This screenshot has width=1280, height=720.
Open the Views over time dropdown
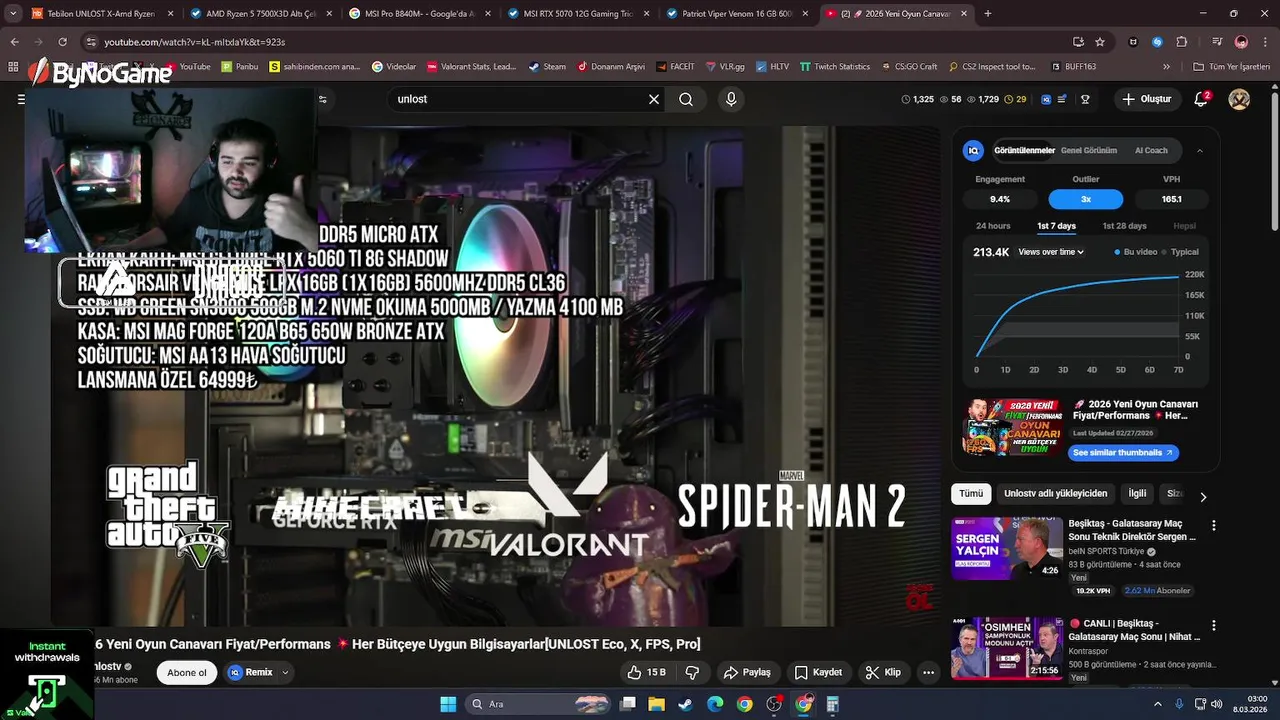(x=1051, y=252)
